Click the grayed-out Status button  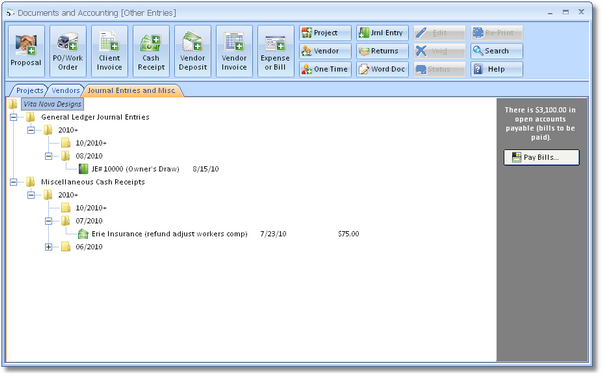pos(439,69)
